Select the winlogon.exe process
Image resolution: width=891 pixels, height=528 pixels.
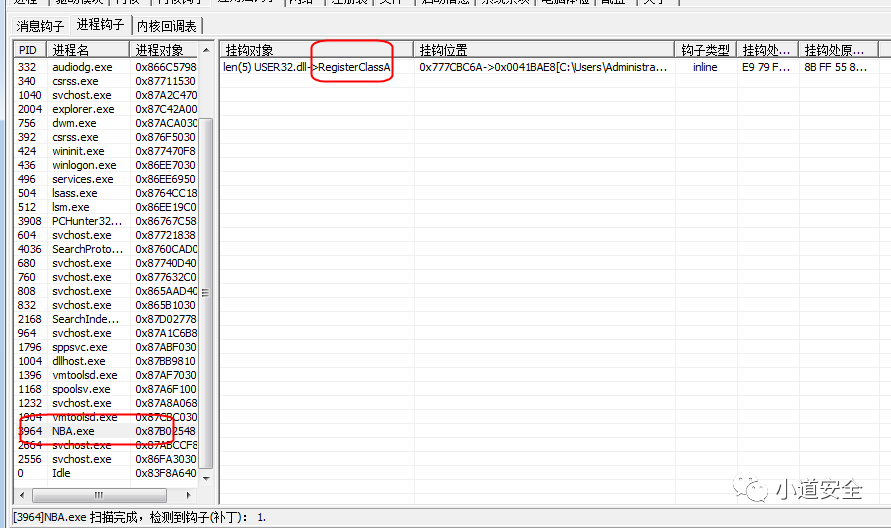[106, 165]
